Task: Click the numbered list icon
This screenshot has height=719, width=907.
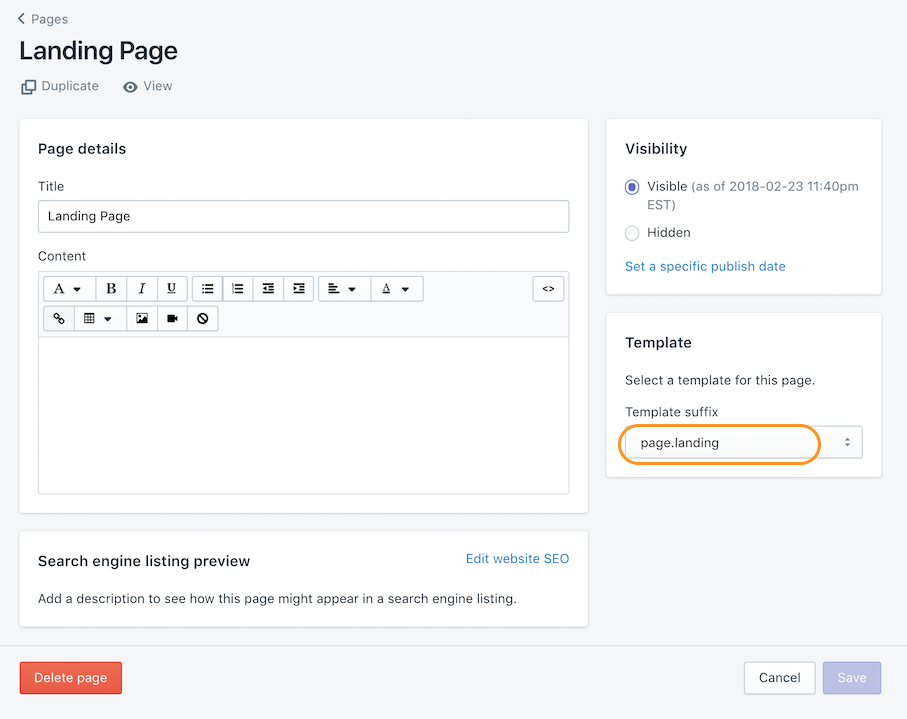Action: point(237,289)
